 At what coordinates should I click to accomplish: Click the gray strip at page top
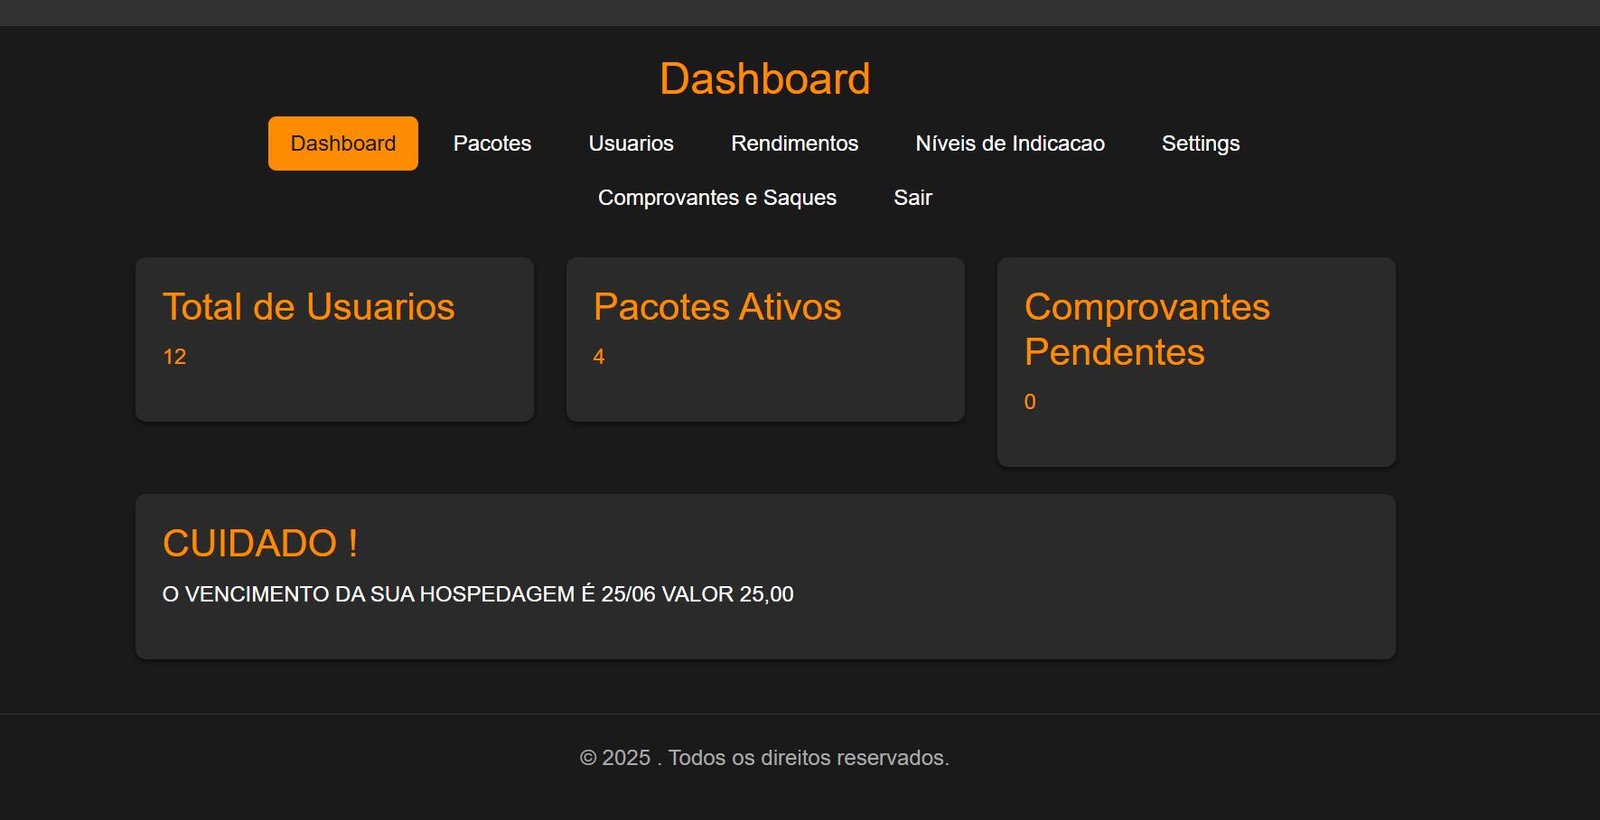(x=800, y=12)
